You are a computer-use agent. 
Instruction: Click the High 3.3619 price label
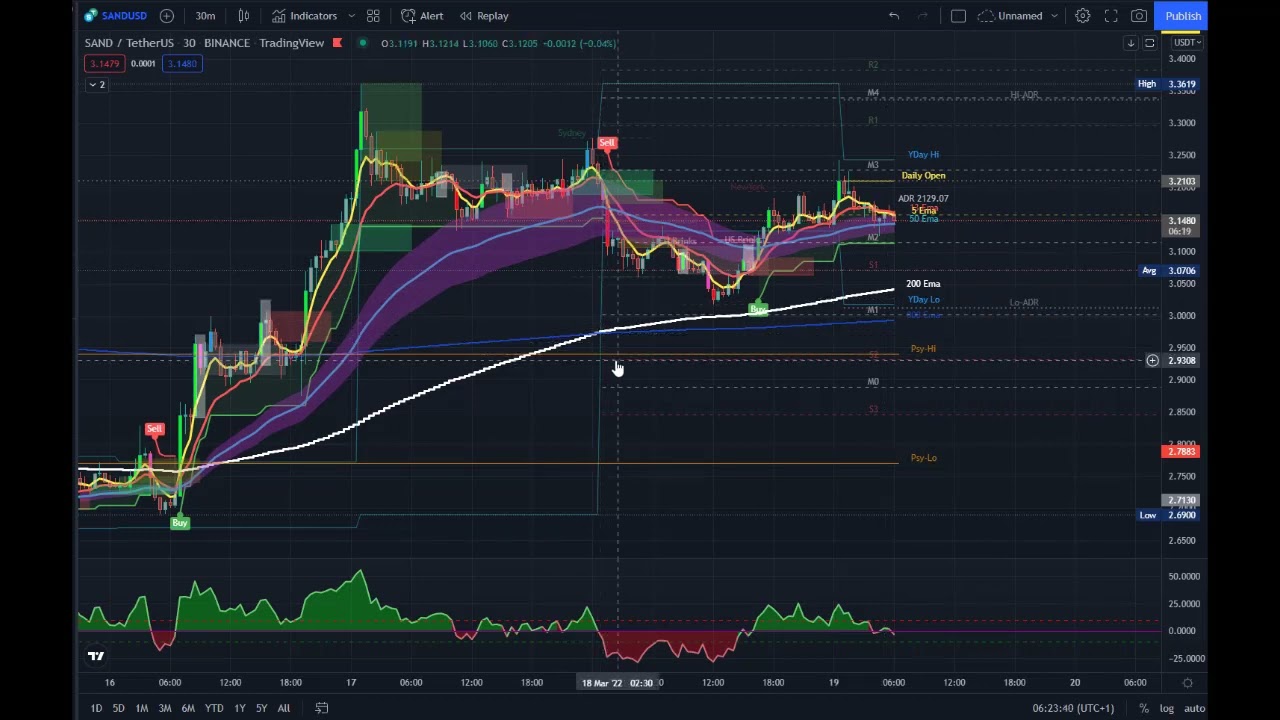click(1167, 84)
